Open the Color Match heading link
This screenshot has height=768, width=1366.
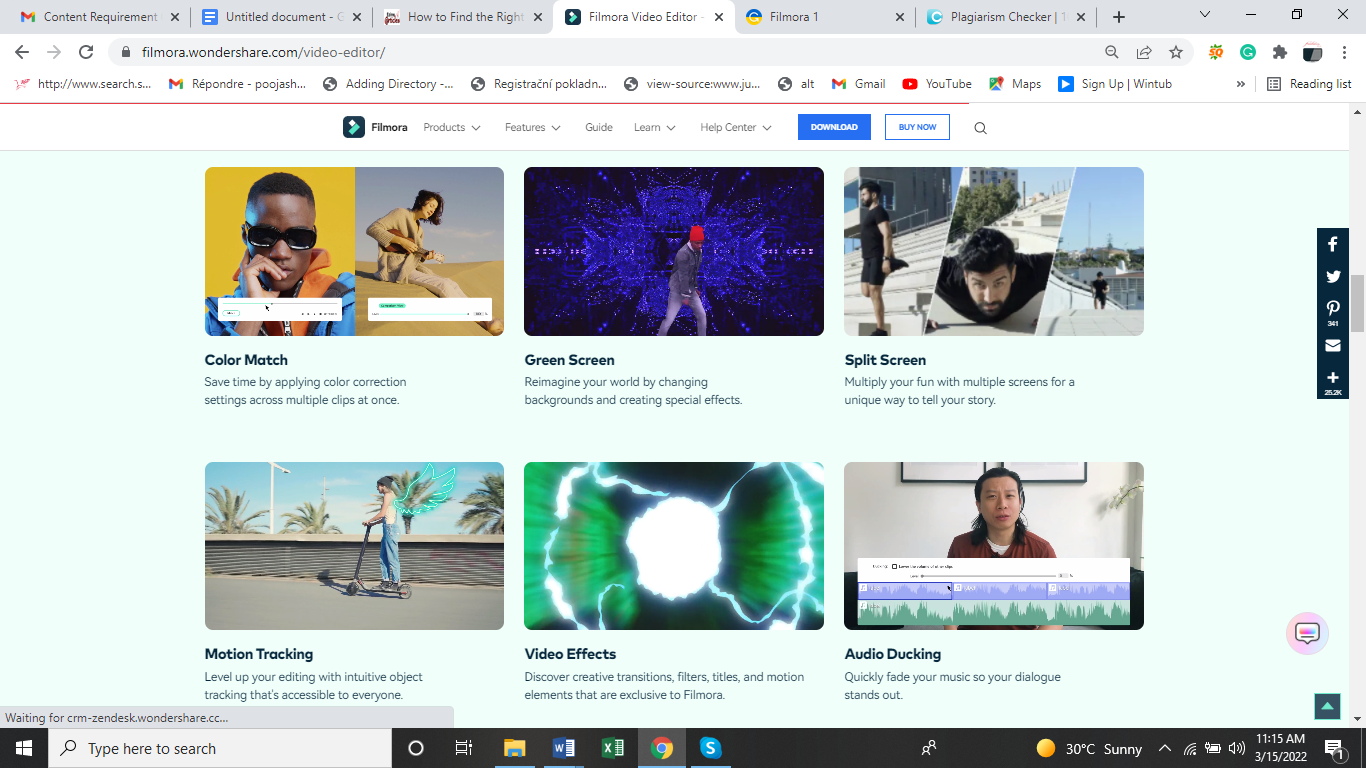[246, 360]
